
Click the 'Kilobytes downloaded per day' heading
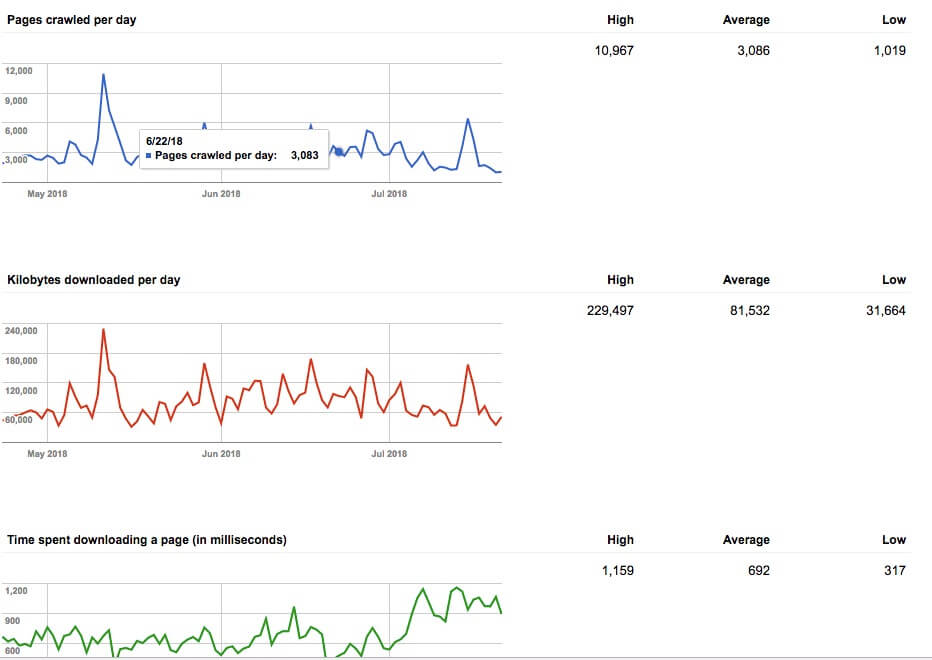[x=93, y=279]
